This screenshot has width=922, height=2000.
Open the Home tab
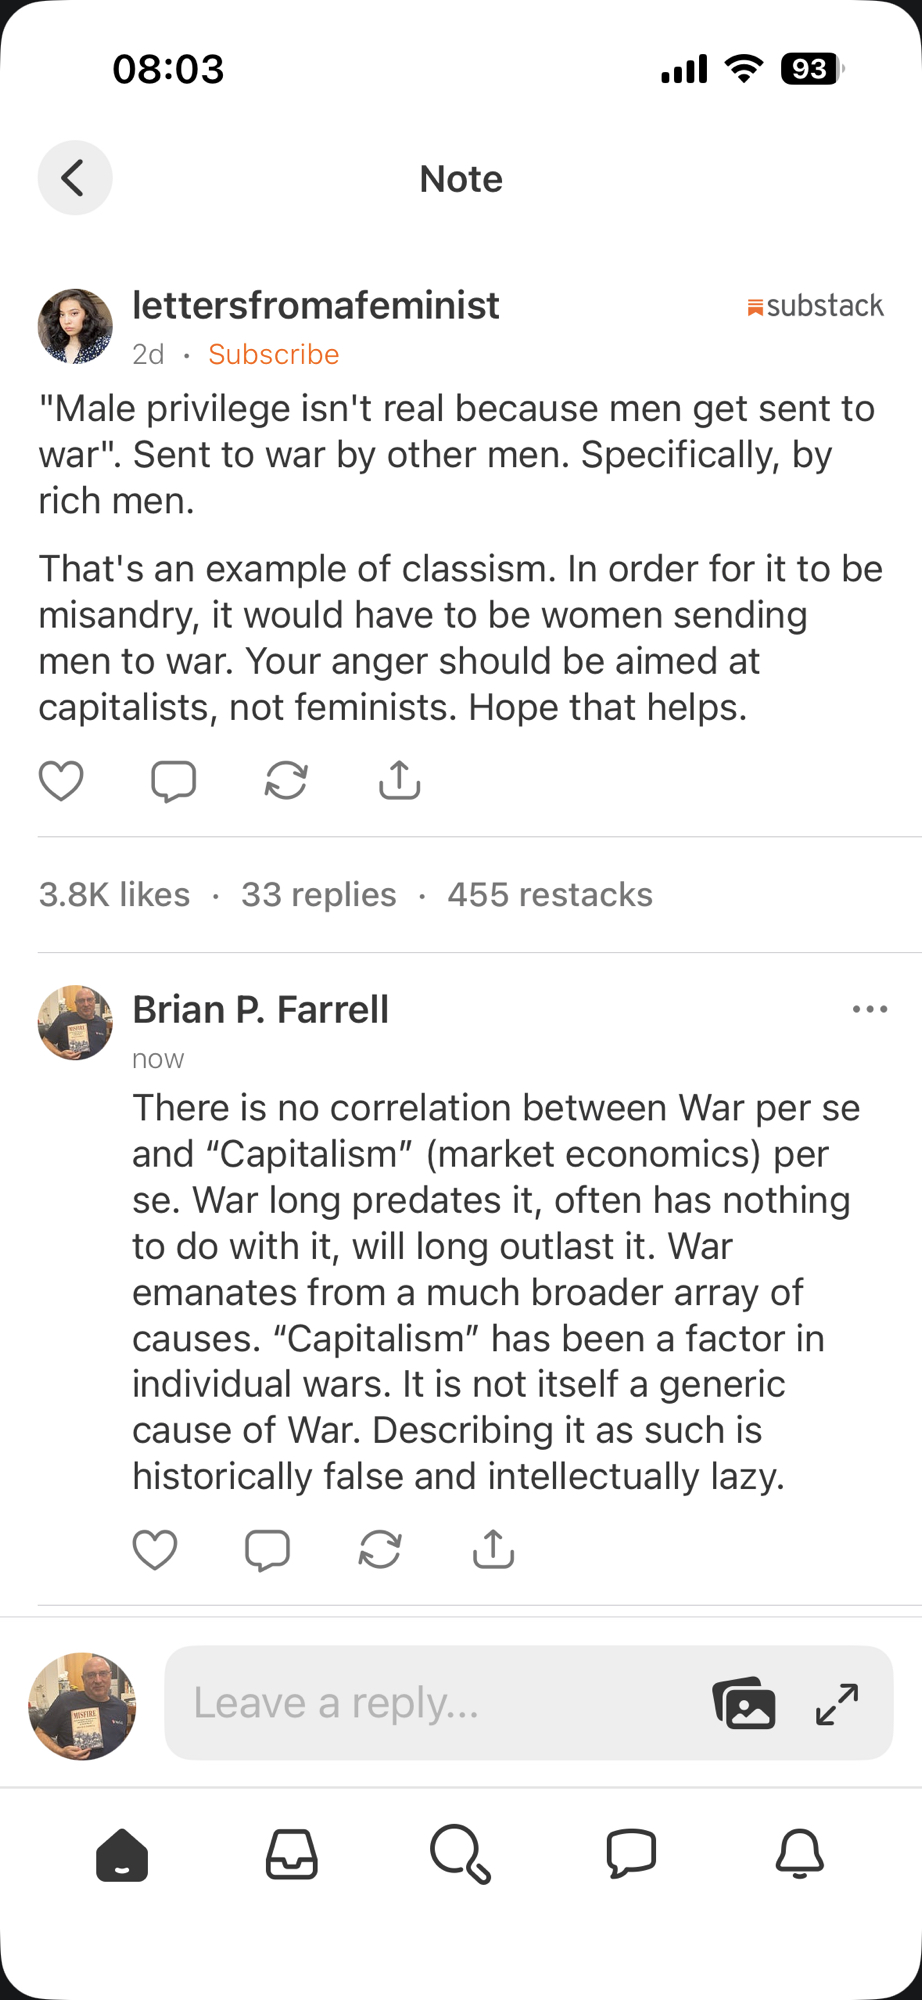(122, 1855)
